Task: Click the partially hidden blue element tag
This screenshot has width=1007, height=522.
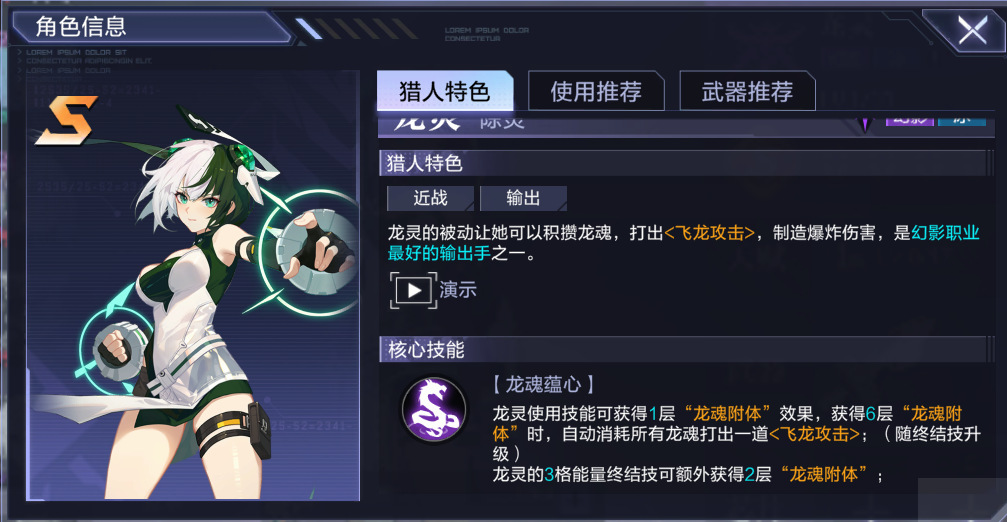Action: coord(962,121)
